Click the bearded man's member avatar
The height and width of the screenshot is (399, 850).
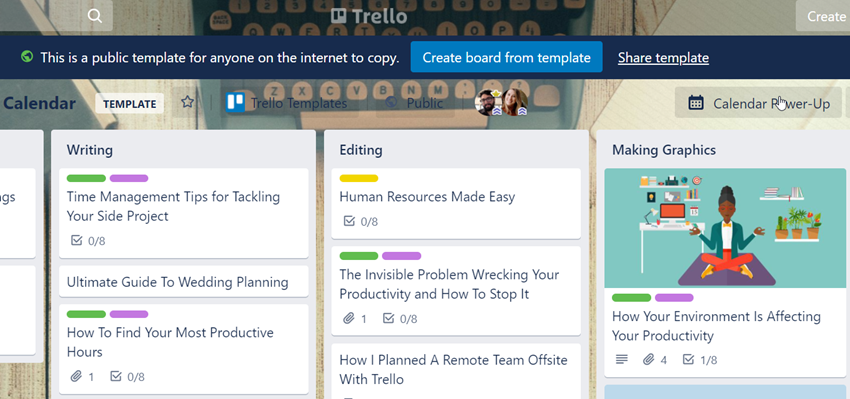pos(487,102)
